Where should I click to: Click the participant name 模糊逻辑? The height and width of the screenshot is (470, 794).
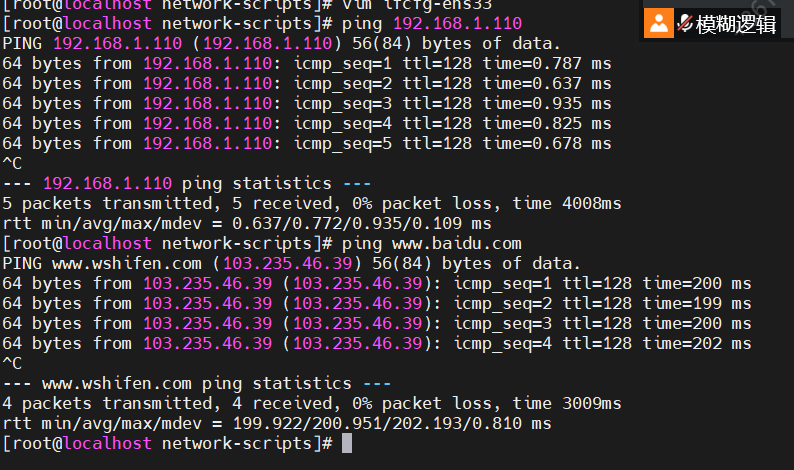(x=736, y=24)
